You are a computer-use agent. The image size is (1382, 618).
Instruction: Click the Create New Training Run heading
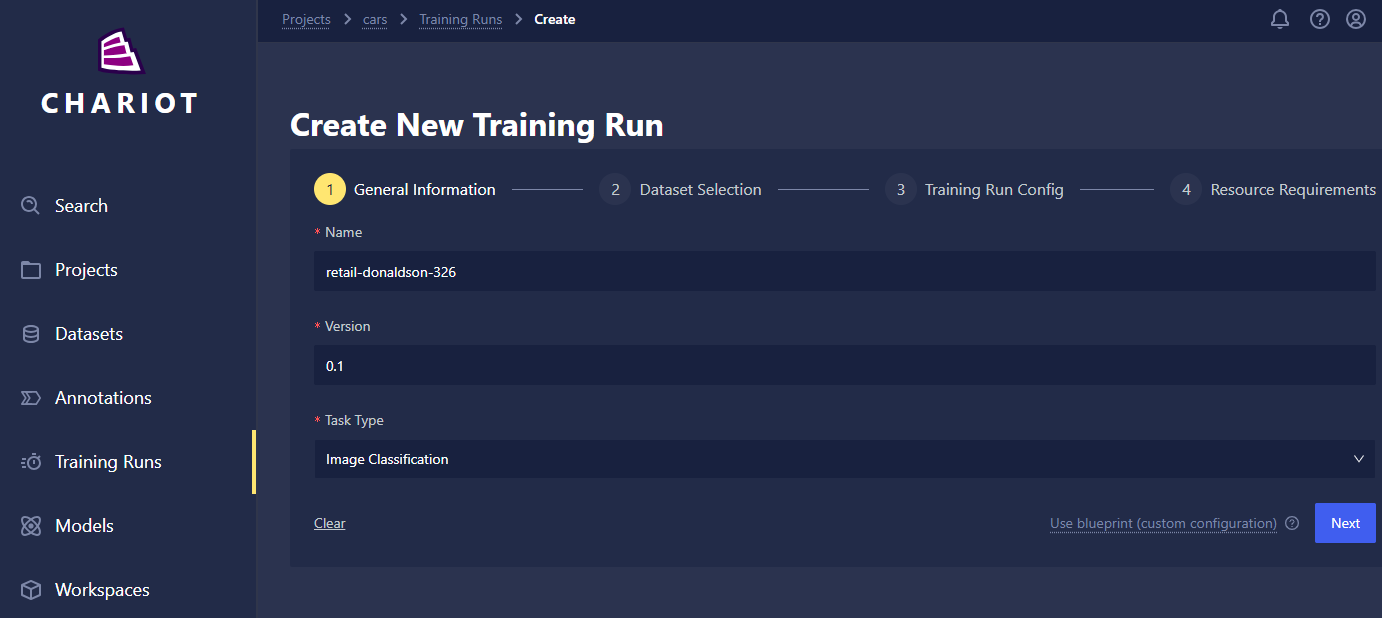pyautogui.click(x=477, y=125)
